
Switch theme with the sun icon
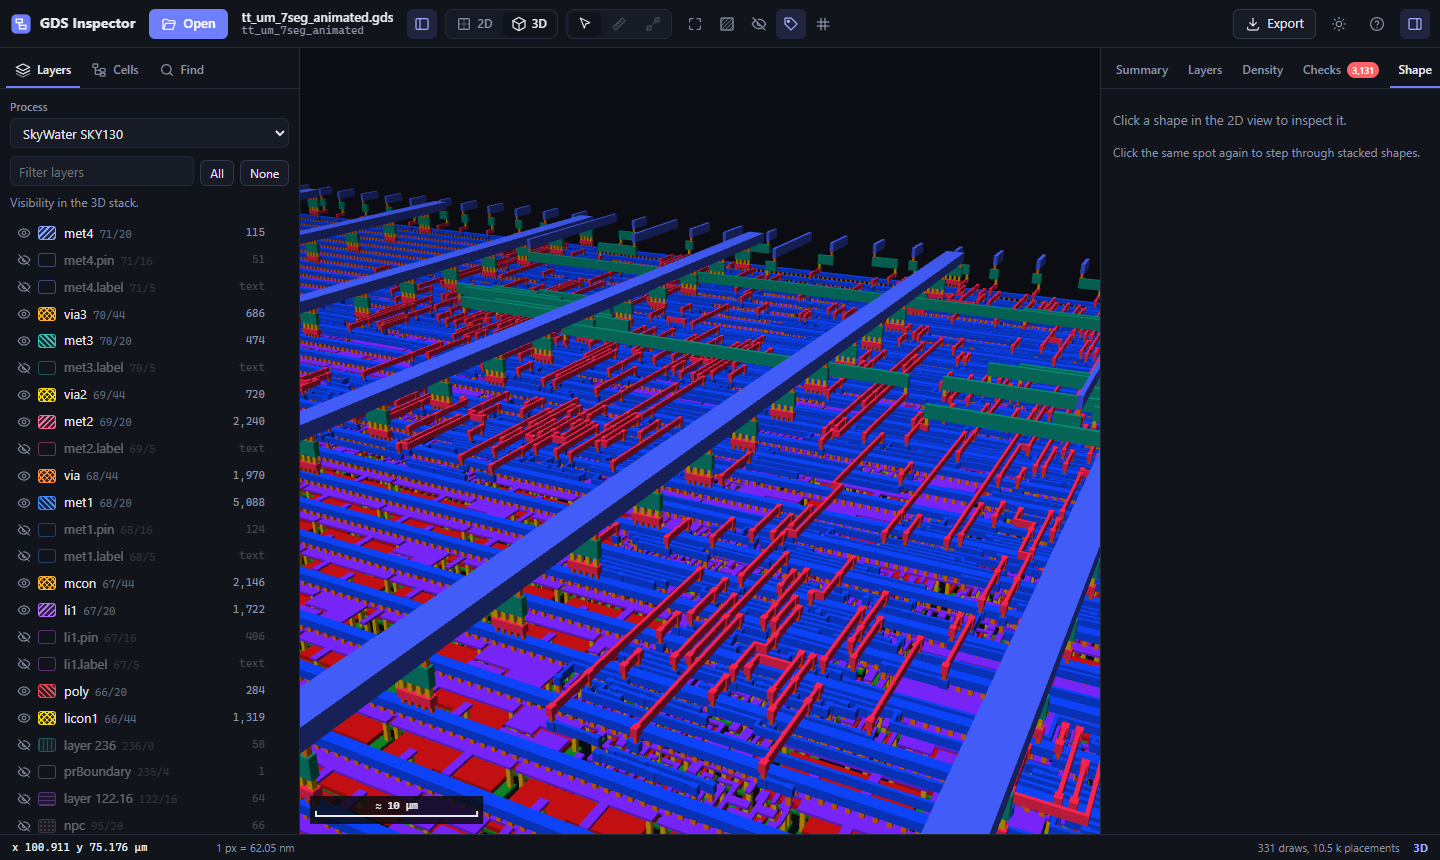[x=1339, y=24]
